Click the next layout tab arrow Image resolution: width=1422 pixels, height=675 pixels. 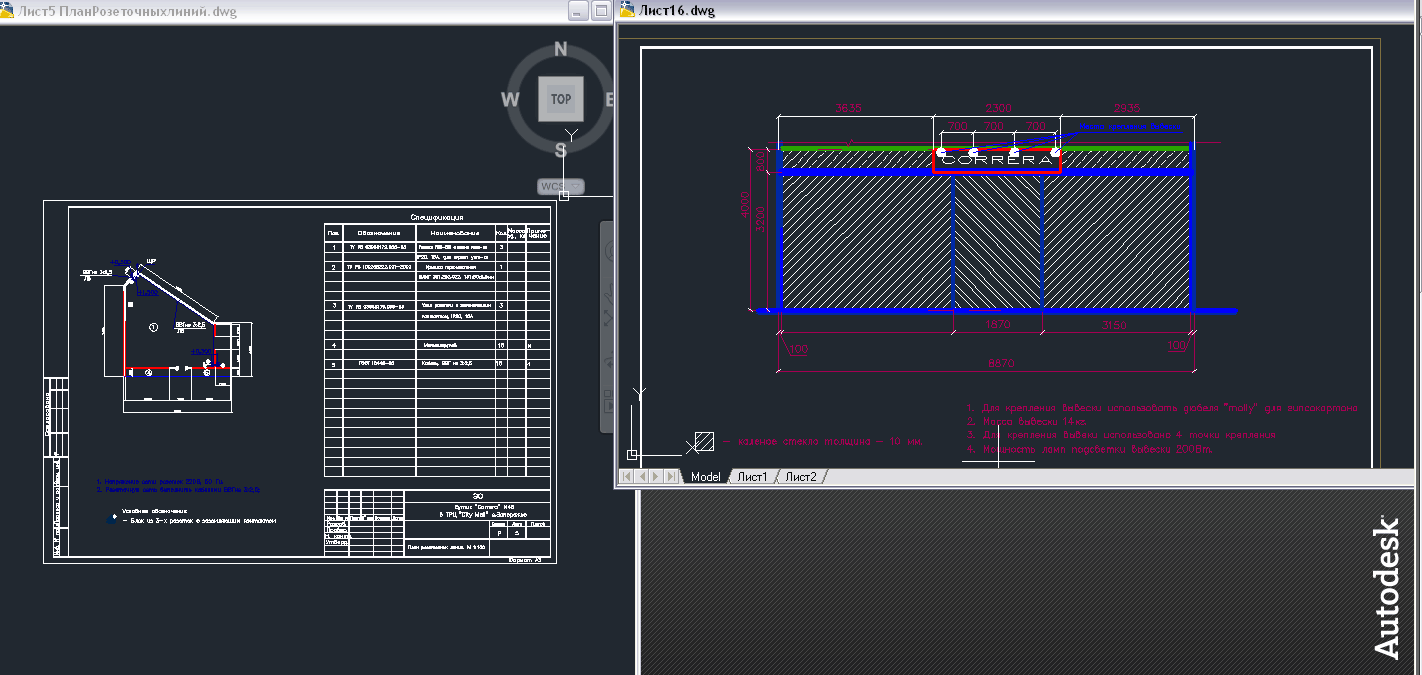[x=656, y=477]
